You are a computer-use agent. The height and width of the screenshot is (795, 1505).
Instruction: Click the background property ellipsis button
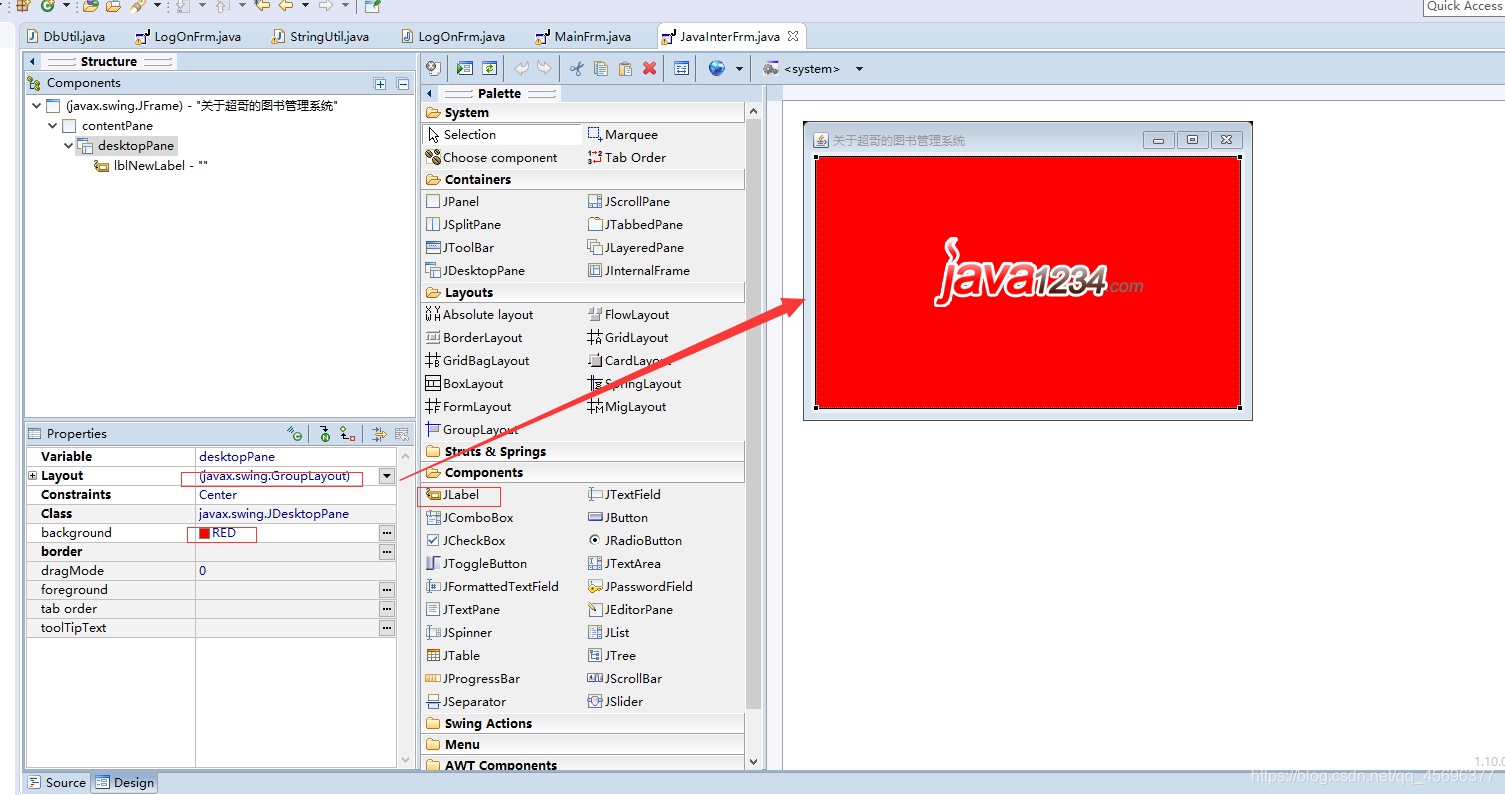tap(386, 532)
